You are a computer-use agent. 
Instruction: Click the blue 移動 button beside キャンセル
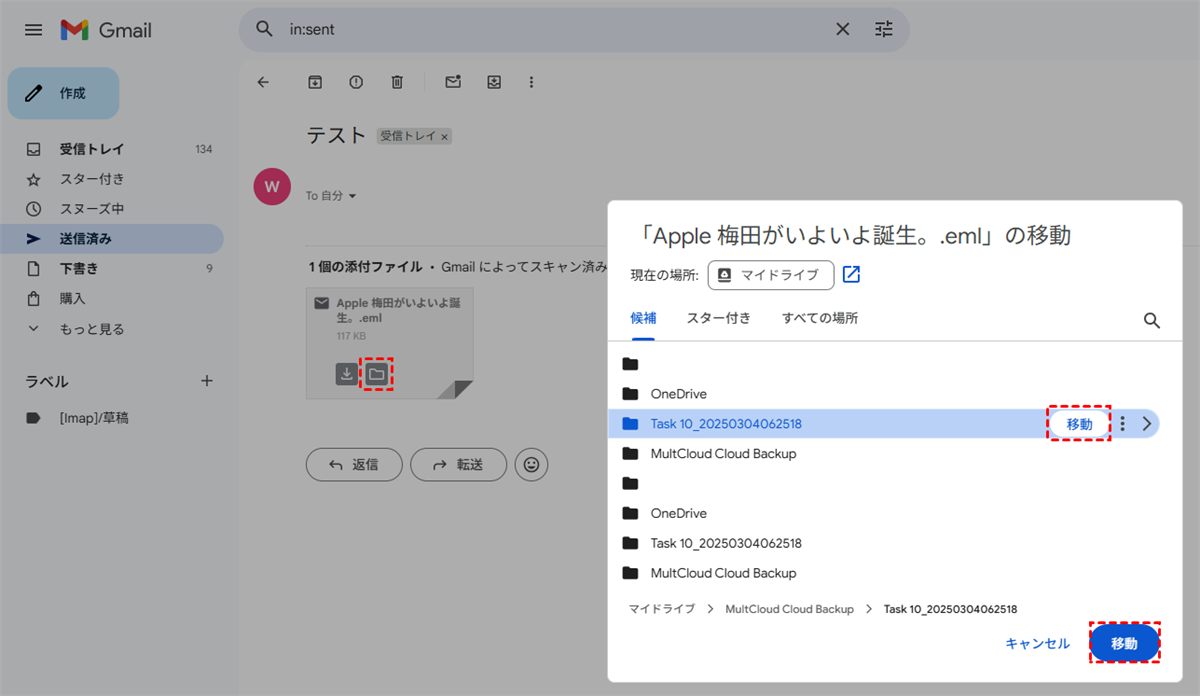tap(1124, 644)
